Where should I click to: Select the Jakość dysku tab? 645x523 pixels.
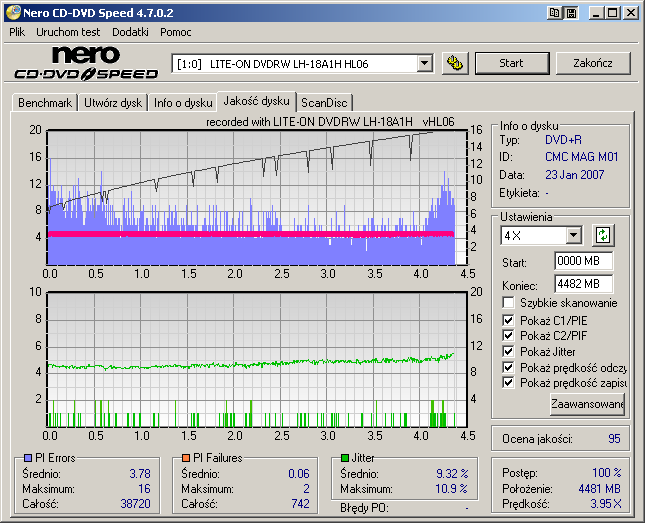click(256, 101)
